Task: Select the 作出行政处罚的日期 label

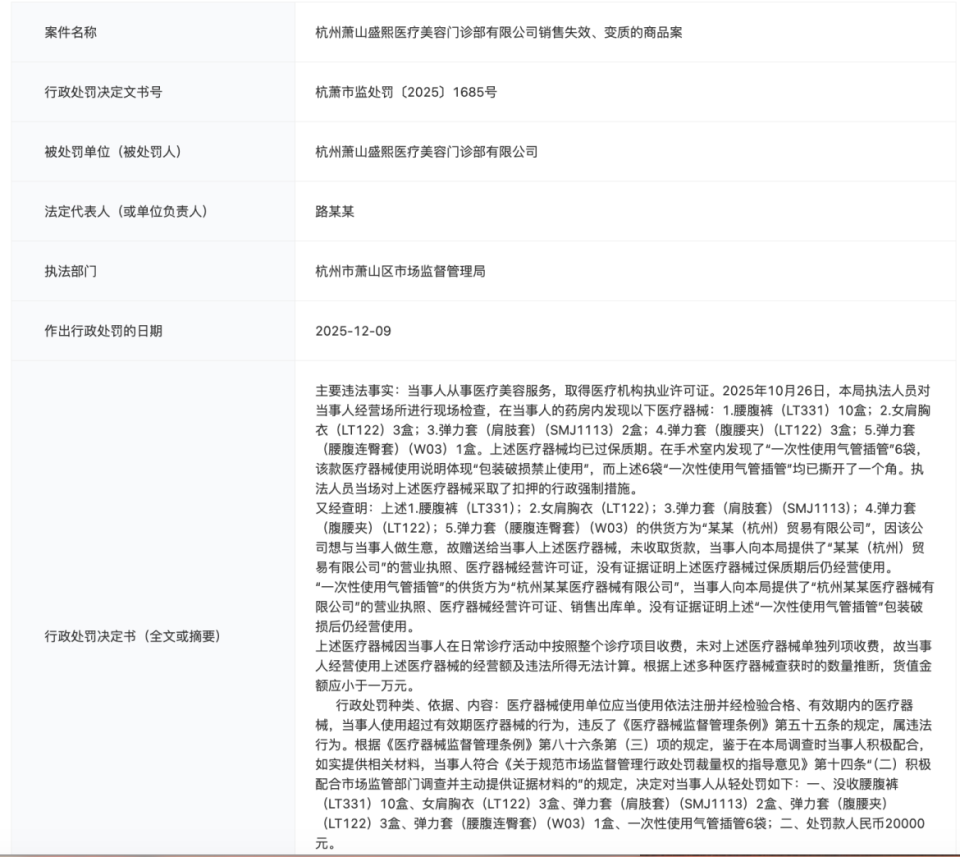Action: [x=103, y=331]
